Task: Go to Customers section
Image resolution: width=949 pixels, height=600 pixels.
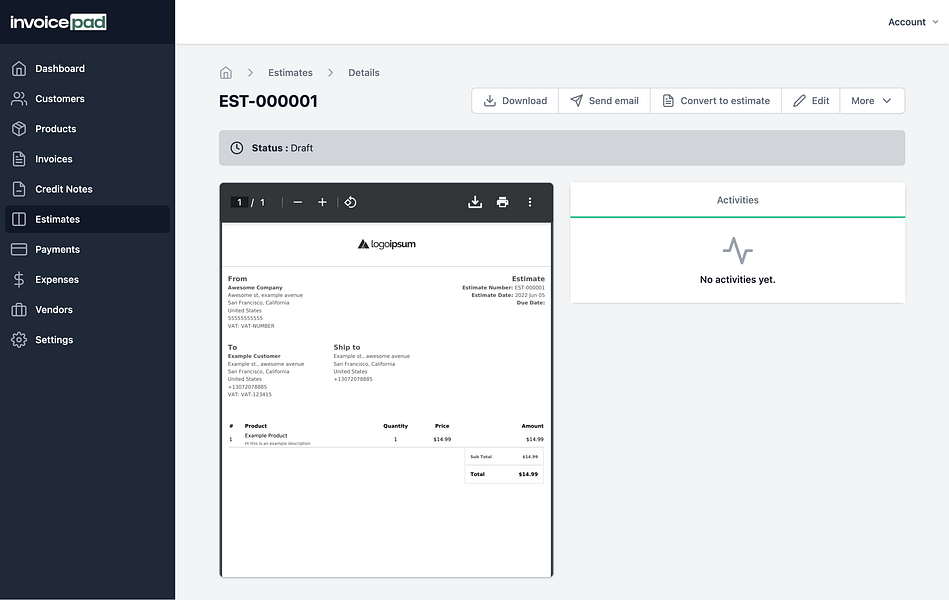Action: [x=88, y=99]
